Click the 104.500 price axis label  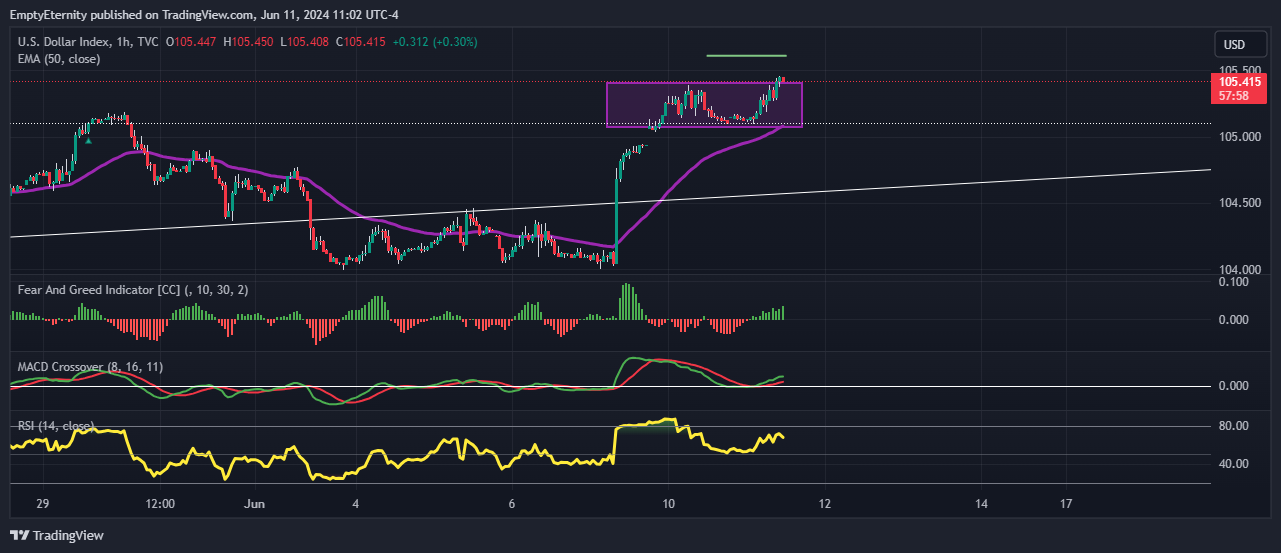1238,203
